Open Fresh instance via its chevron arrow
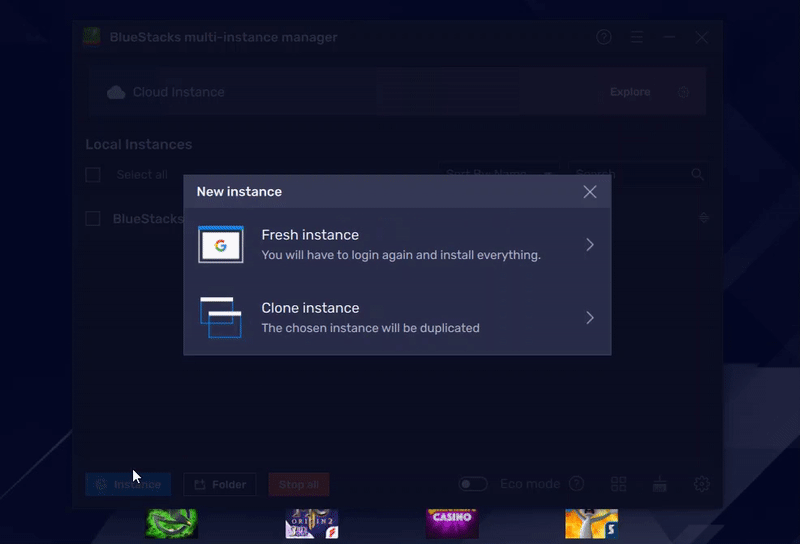Screen dimensions: 800x544 click(590, 244)
